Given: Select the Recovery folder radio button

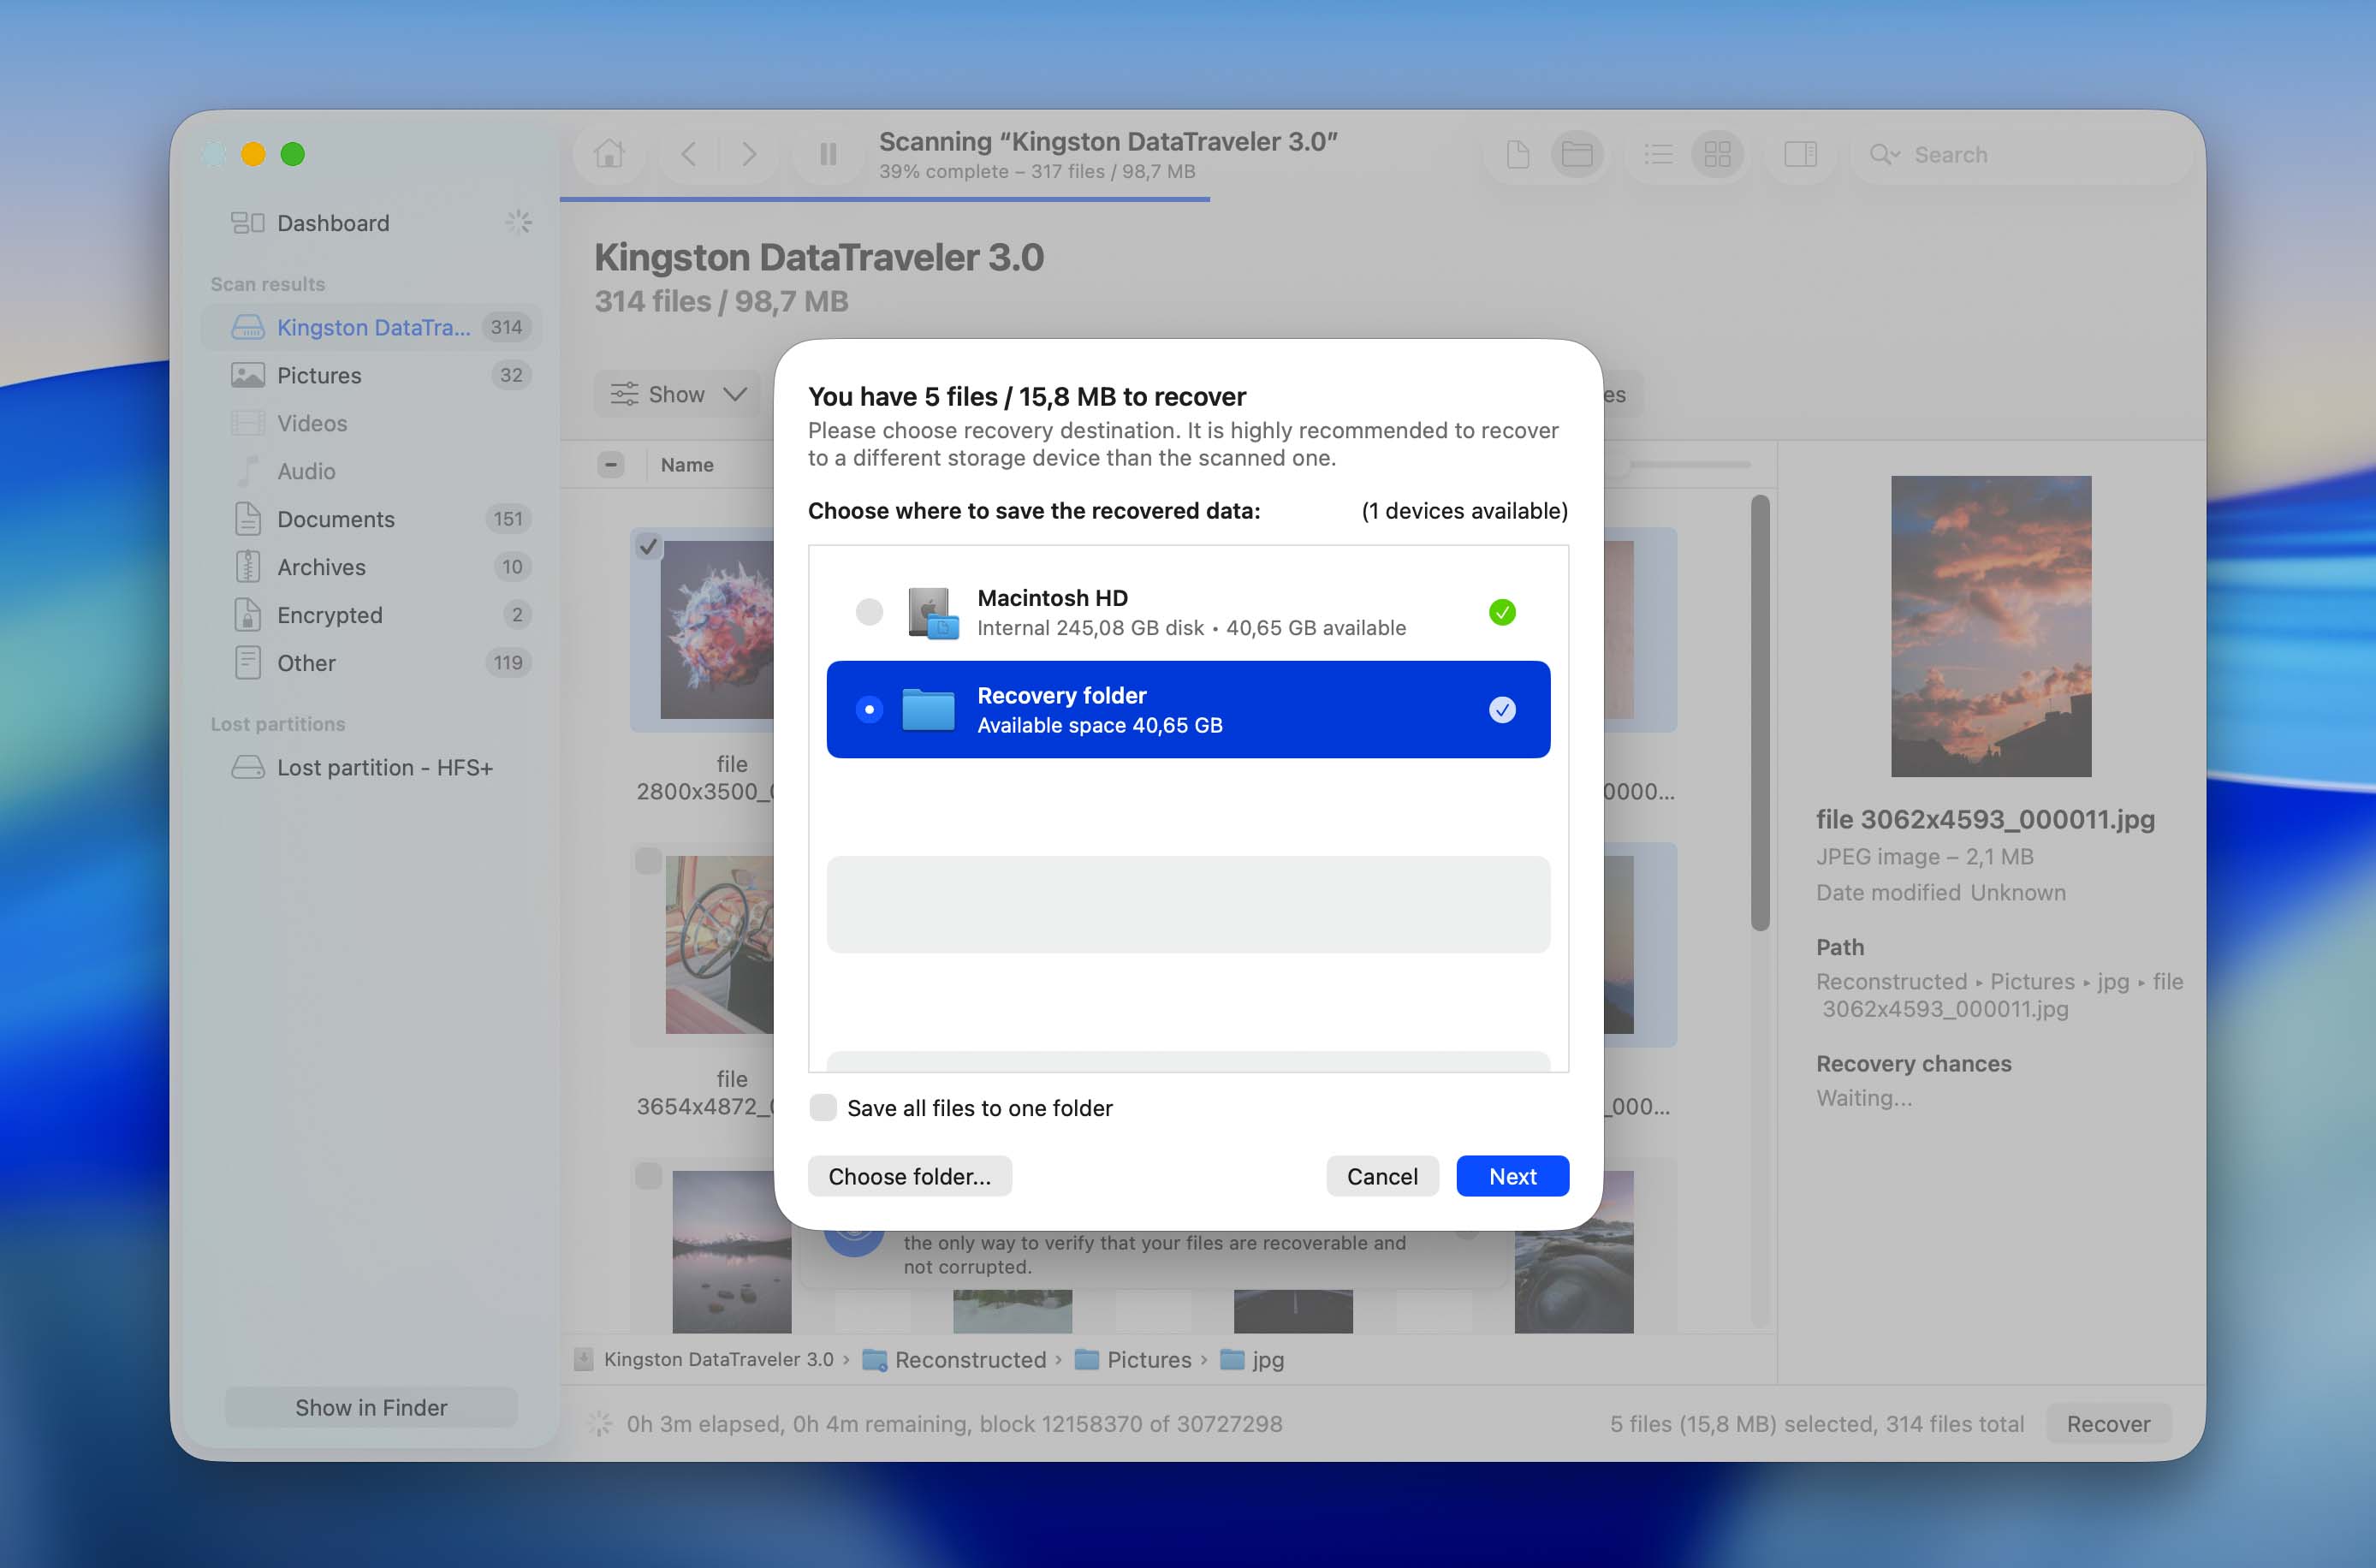Looking at the screenshot, I should [869, 709].
